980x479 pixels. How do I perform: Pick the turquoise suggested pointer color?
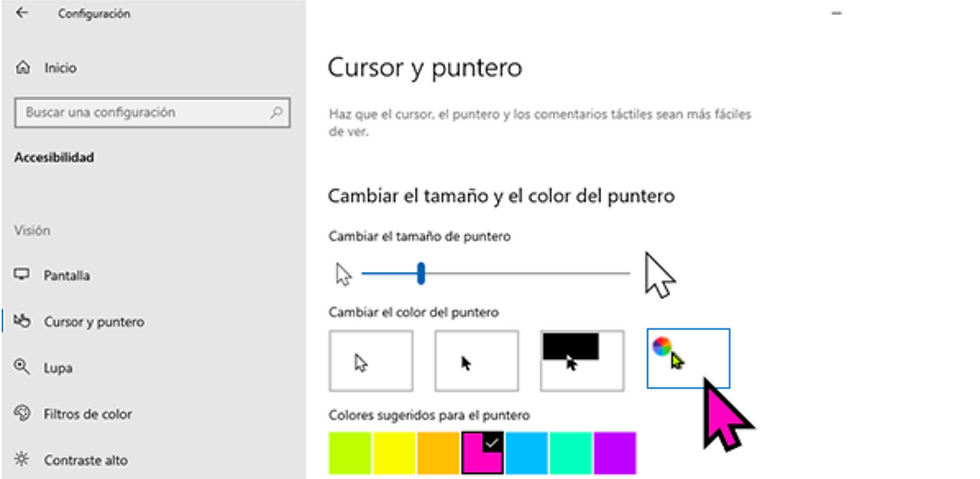[571, 453]
